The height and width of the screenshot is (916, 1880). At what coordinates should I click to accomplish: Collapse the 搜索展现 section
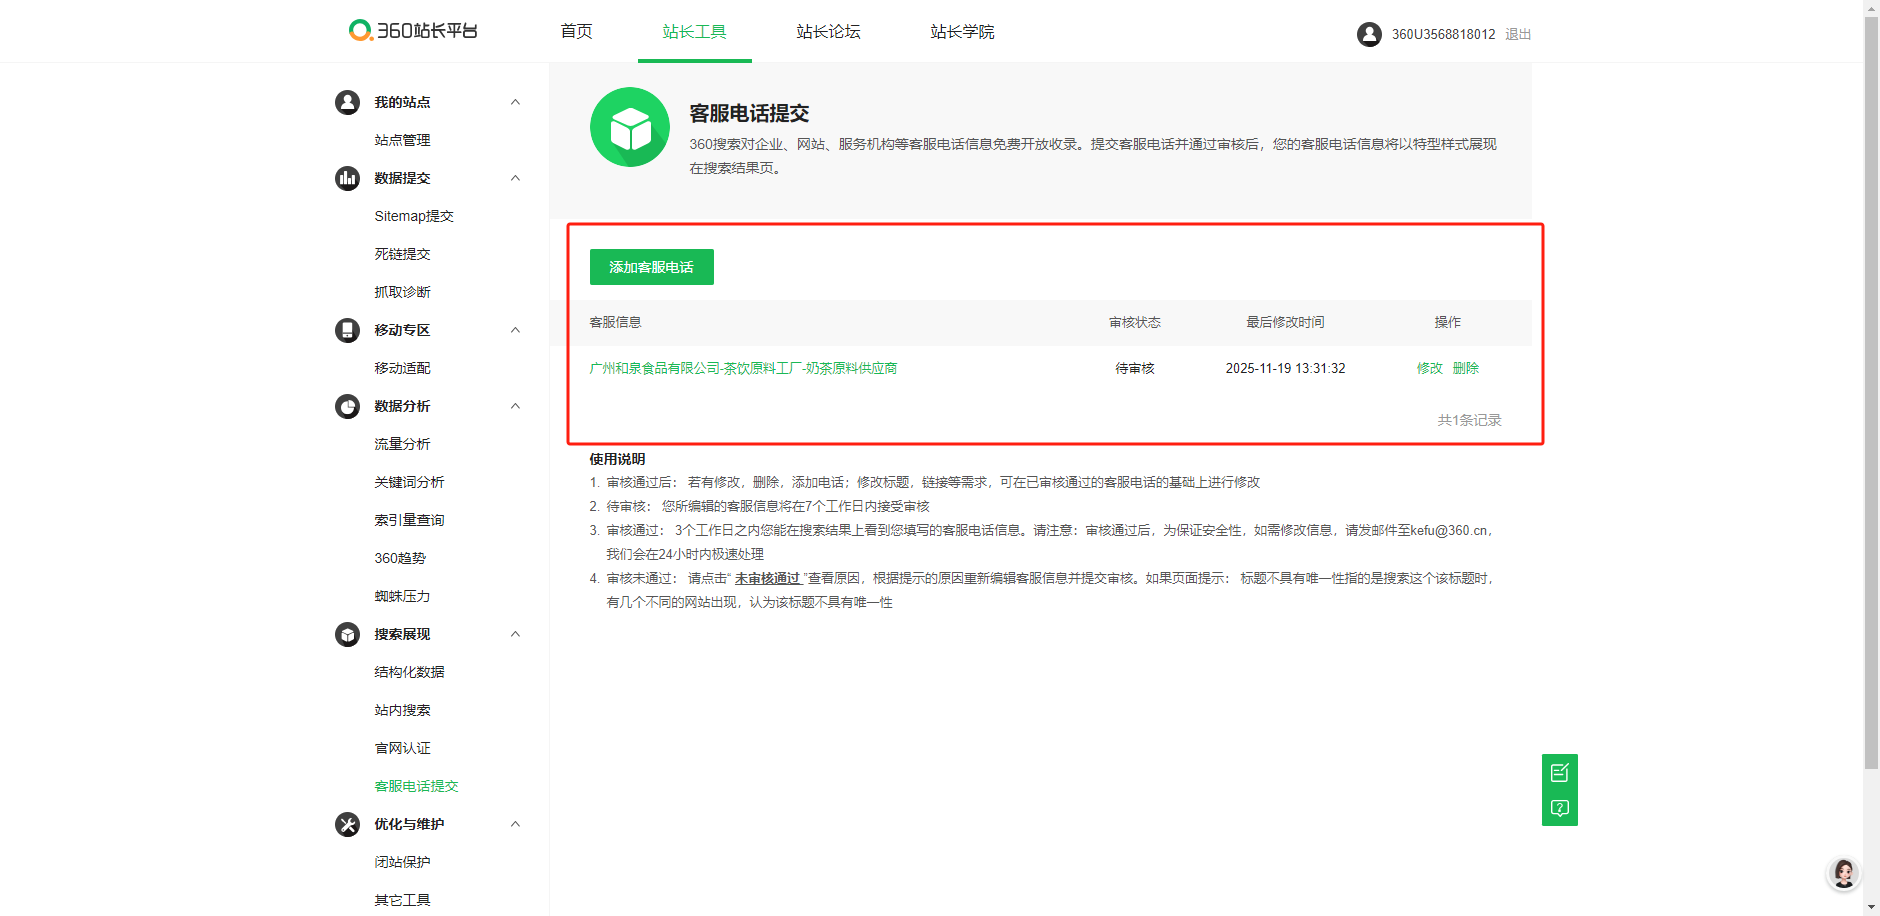coord(515,634)
